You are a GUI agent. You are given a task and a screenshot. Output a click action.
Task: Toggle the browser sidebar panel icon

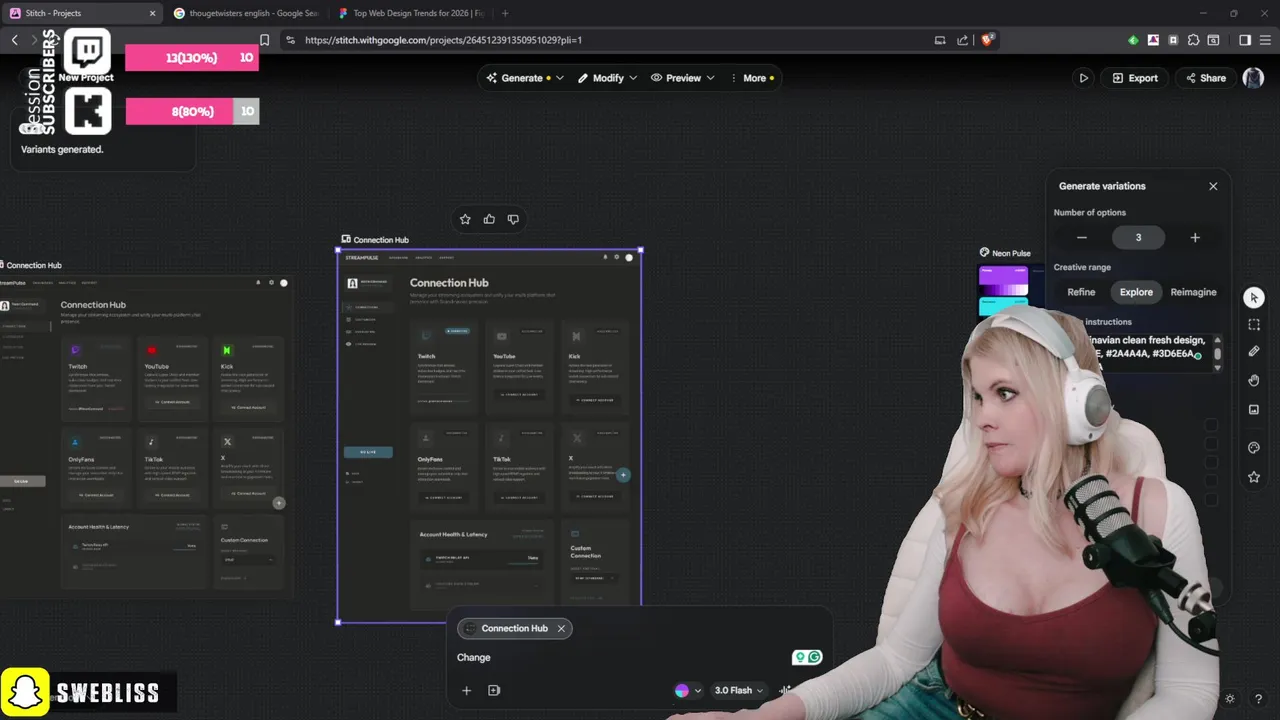[1245, 40]
